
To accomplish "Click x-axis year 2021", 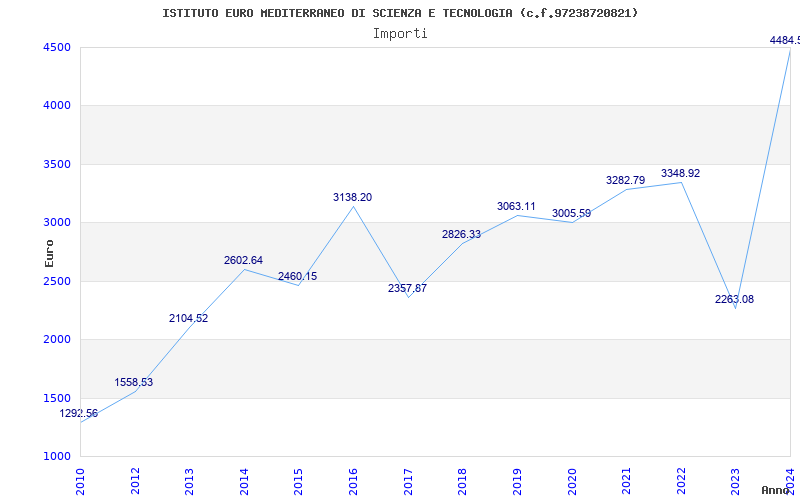I will (626, 481).
